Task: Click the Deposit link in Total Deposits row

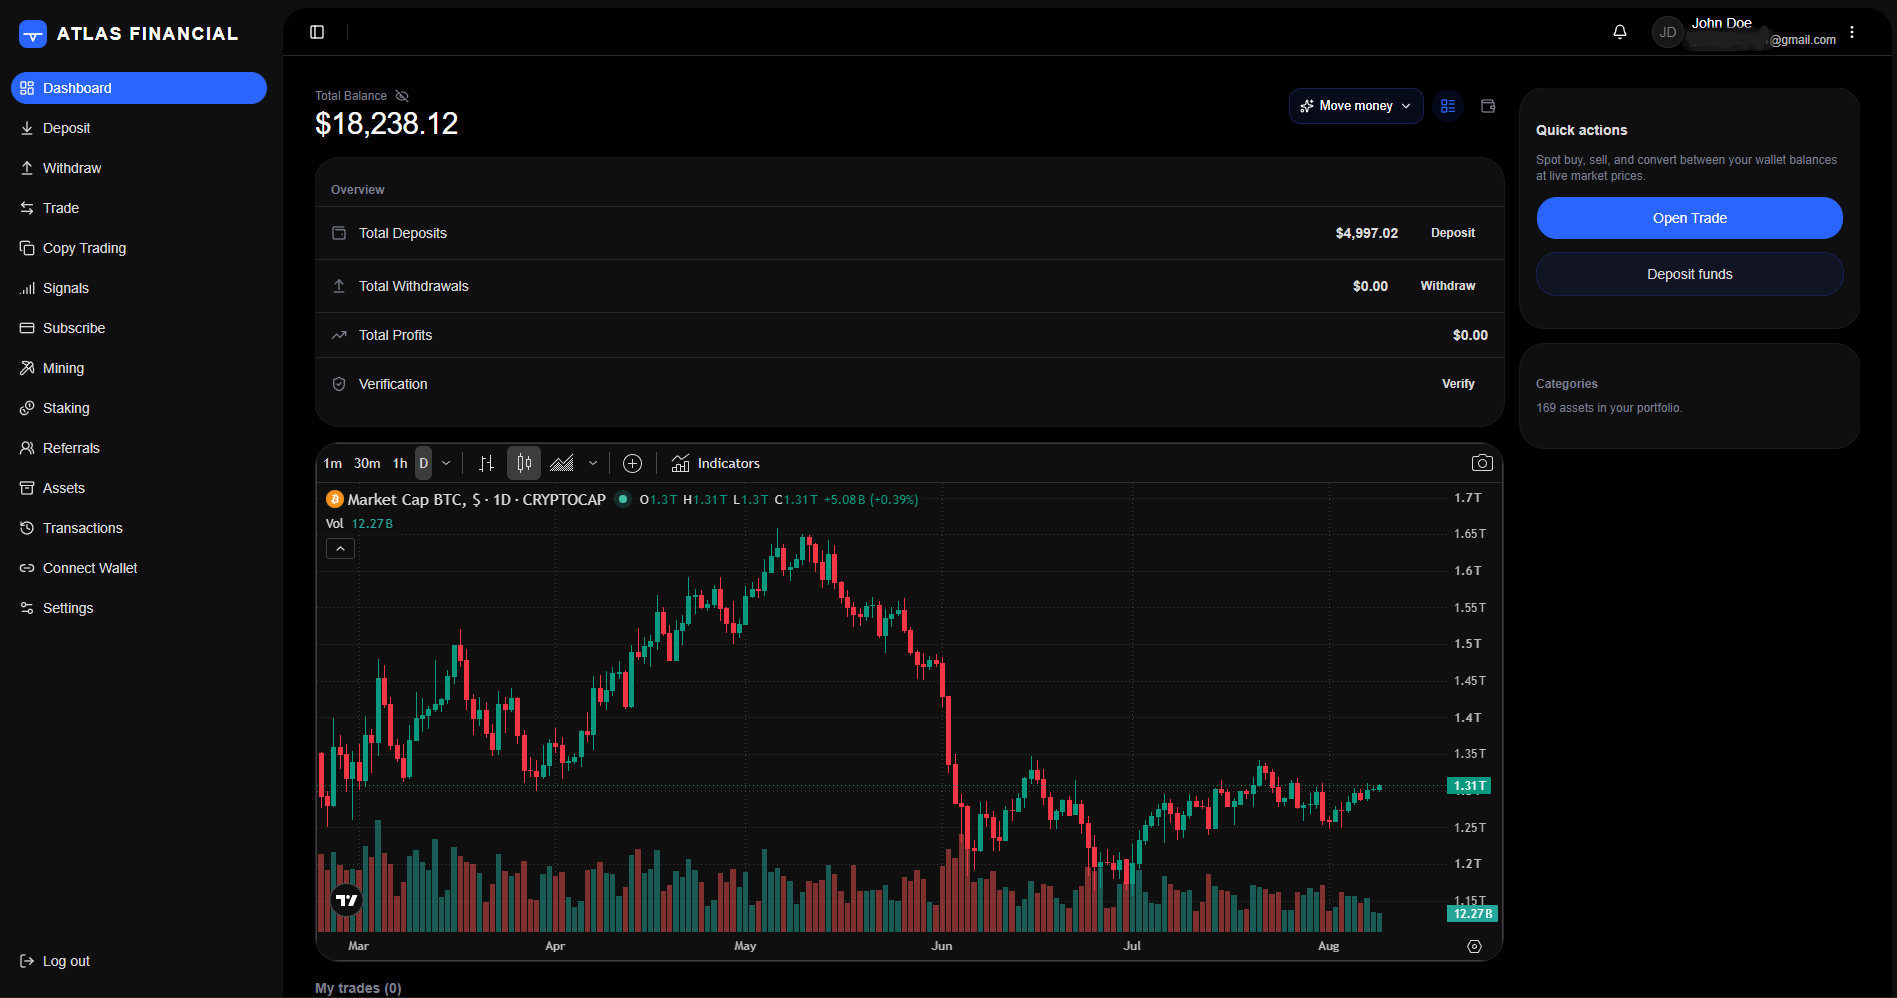Action: [x=1452, y=233]
